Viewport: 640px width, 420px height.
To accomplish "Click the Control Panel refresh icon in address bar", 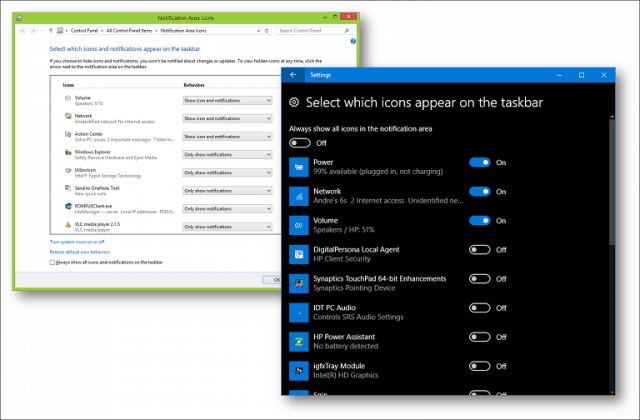I will tap(267, 31).
